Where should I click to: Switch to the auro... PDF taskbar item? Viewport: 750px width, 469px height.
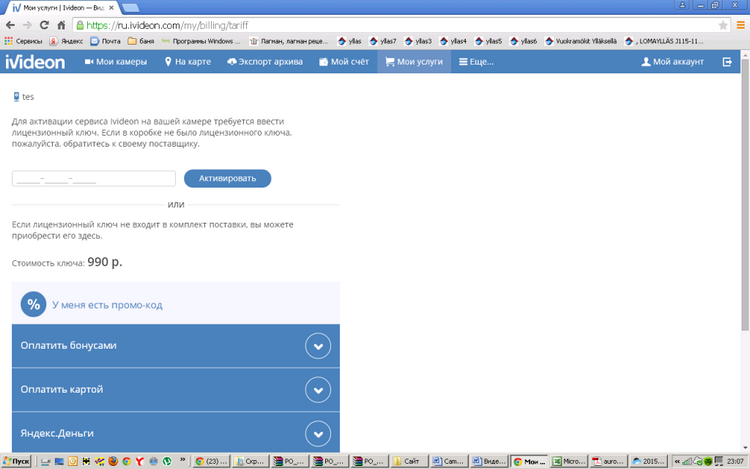click(x=608, y=461)
